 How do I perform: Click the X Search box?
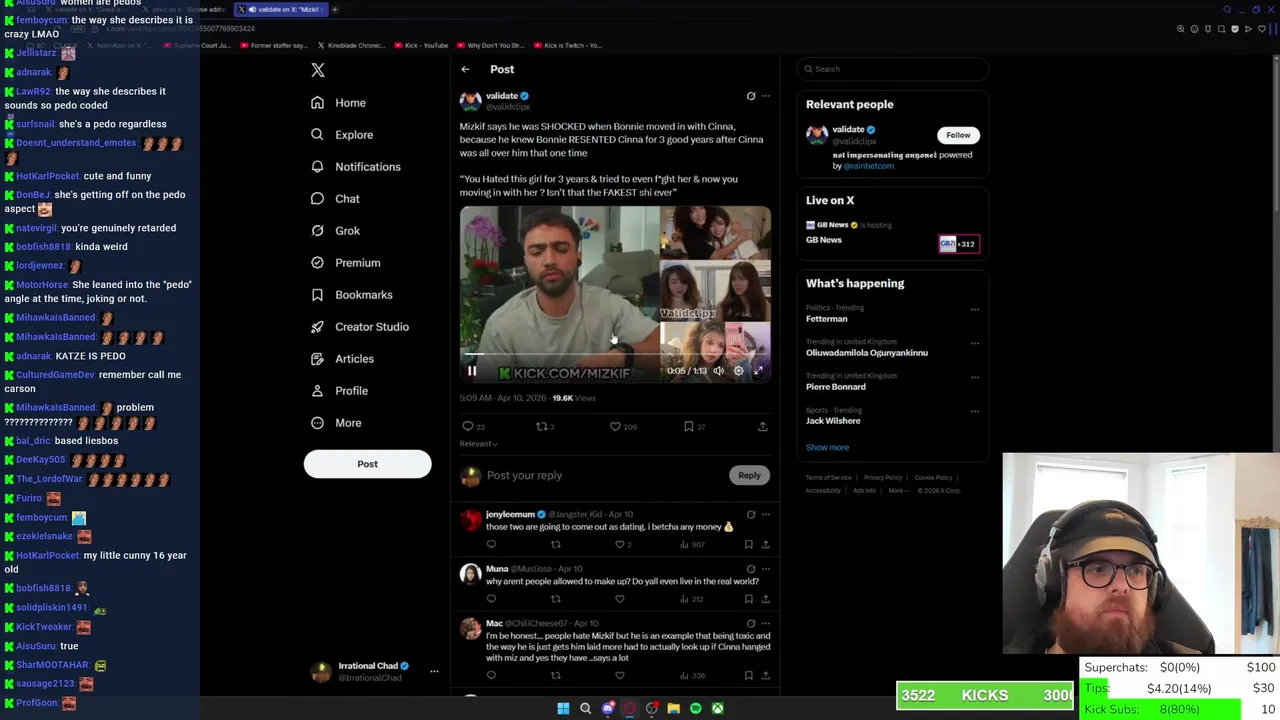click(x=893, y=69)
